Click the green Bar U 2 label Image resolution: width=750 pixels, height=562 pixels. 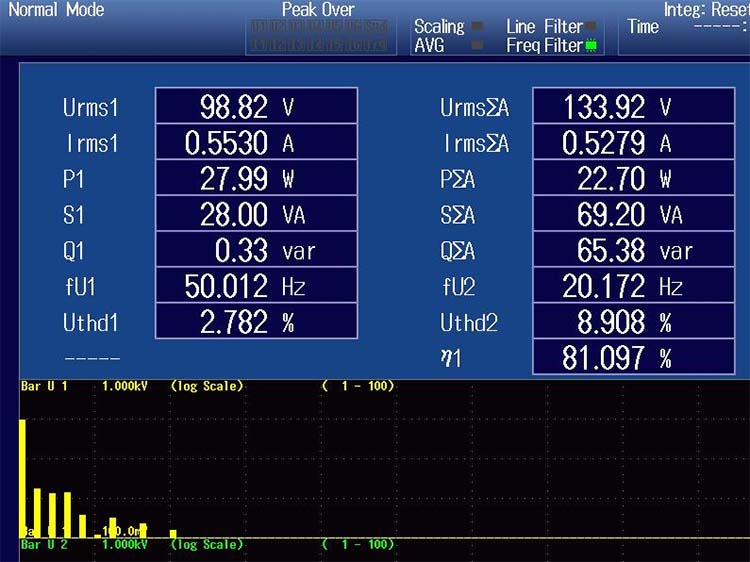click(44, 545)
